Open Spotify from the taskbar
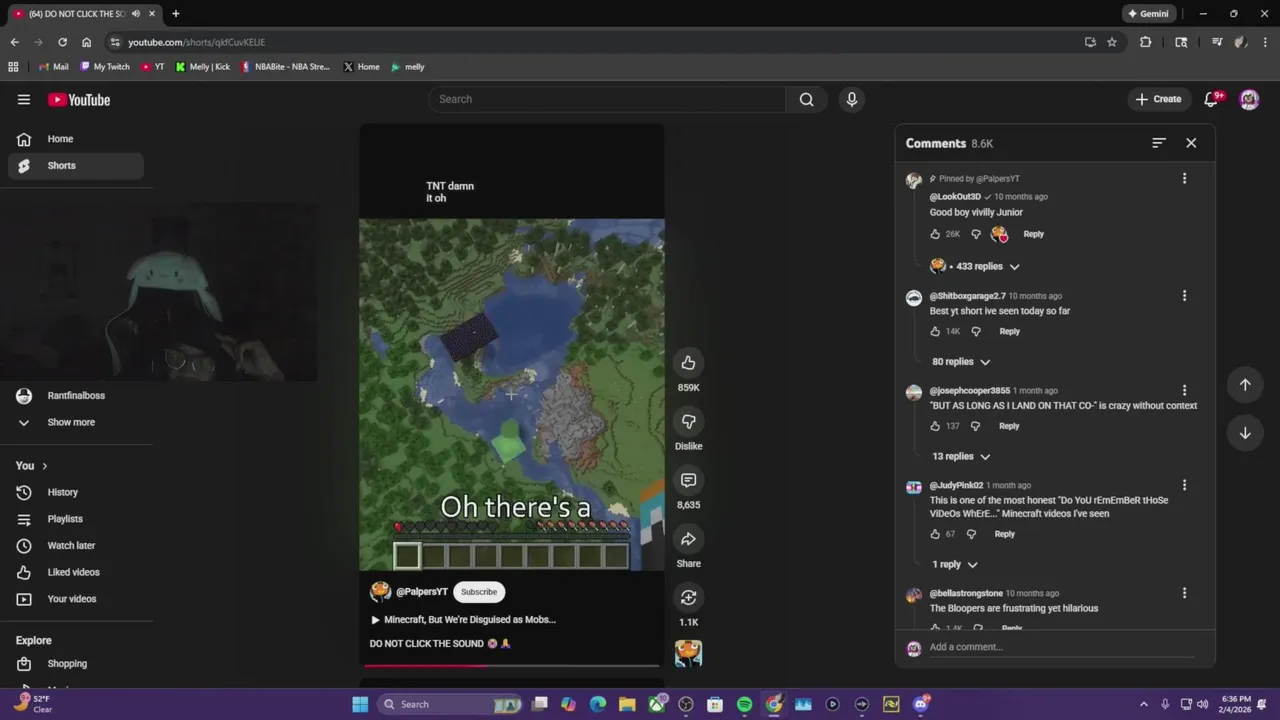The height and width of the screenshot is (720, 1280). point(744,704)
